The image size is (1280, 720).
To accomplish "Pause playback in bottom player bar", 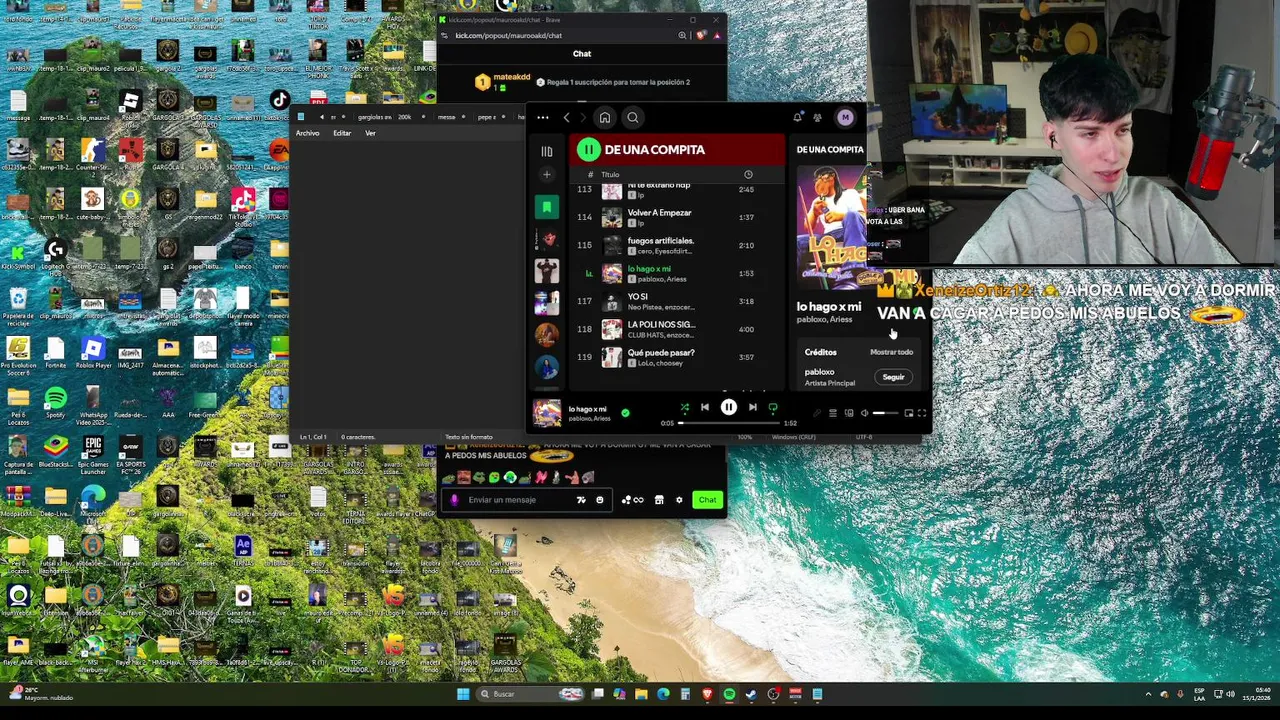I will 728,407.
